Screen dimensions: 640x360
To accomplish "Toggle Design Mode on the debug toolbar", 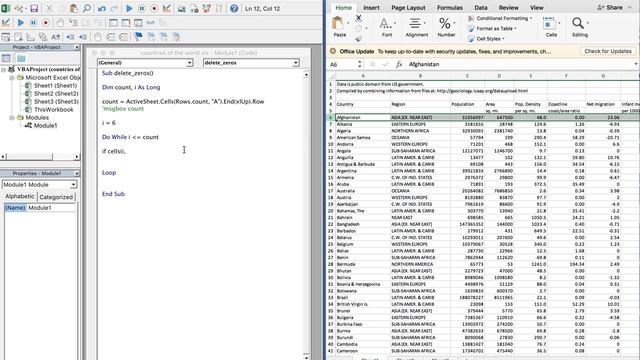I will click(6, 23).
